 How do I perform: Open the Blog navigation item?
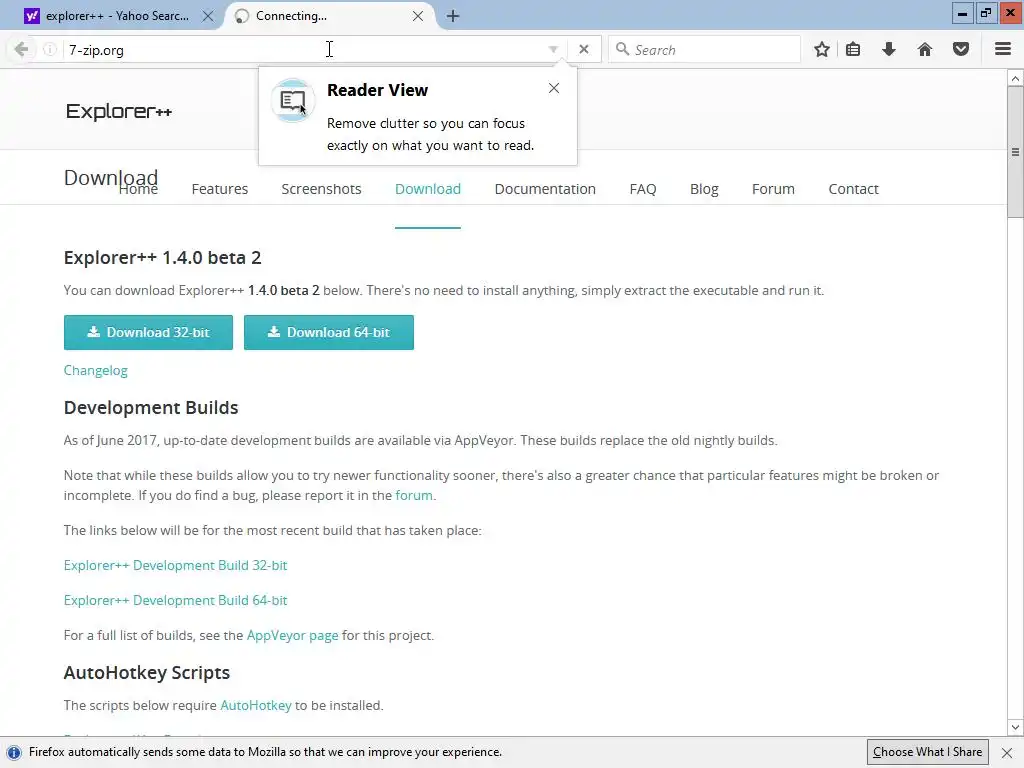point(704,189)
